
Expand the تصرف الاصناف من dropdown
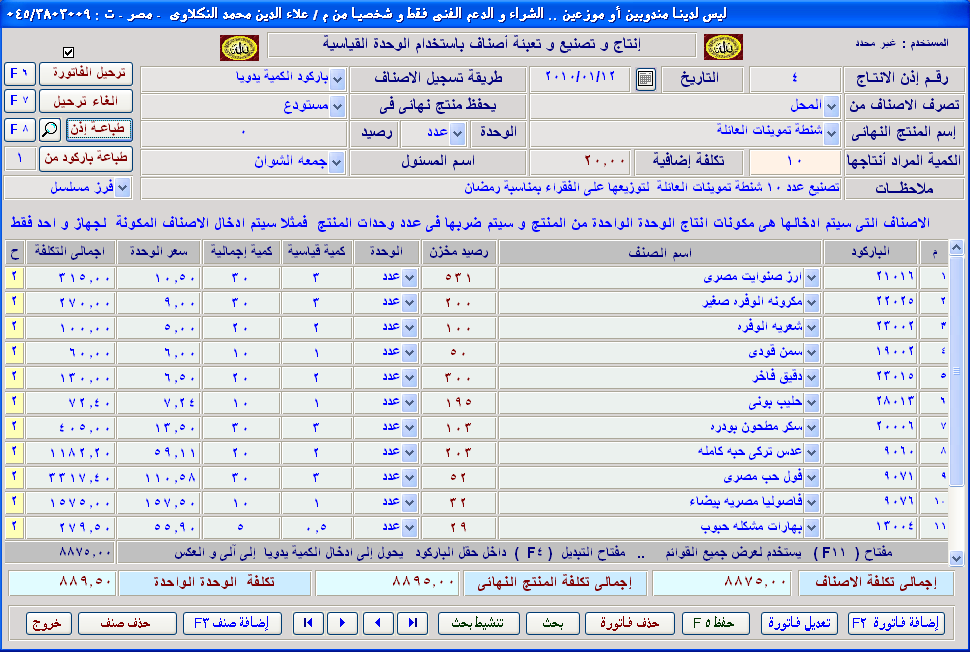pyautogui.click(x=832, y=106)
